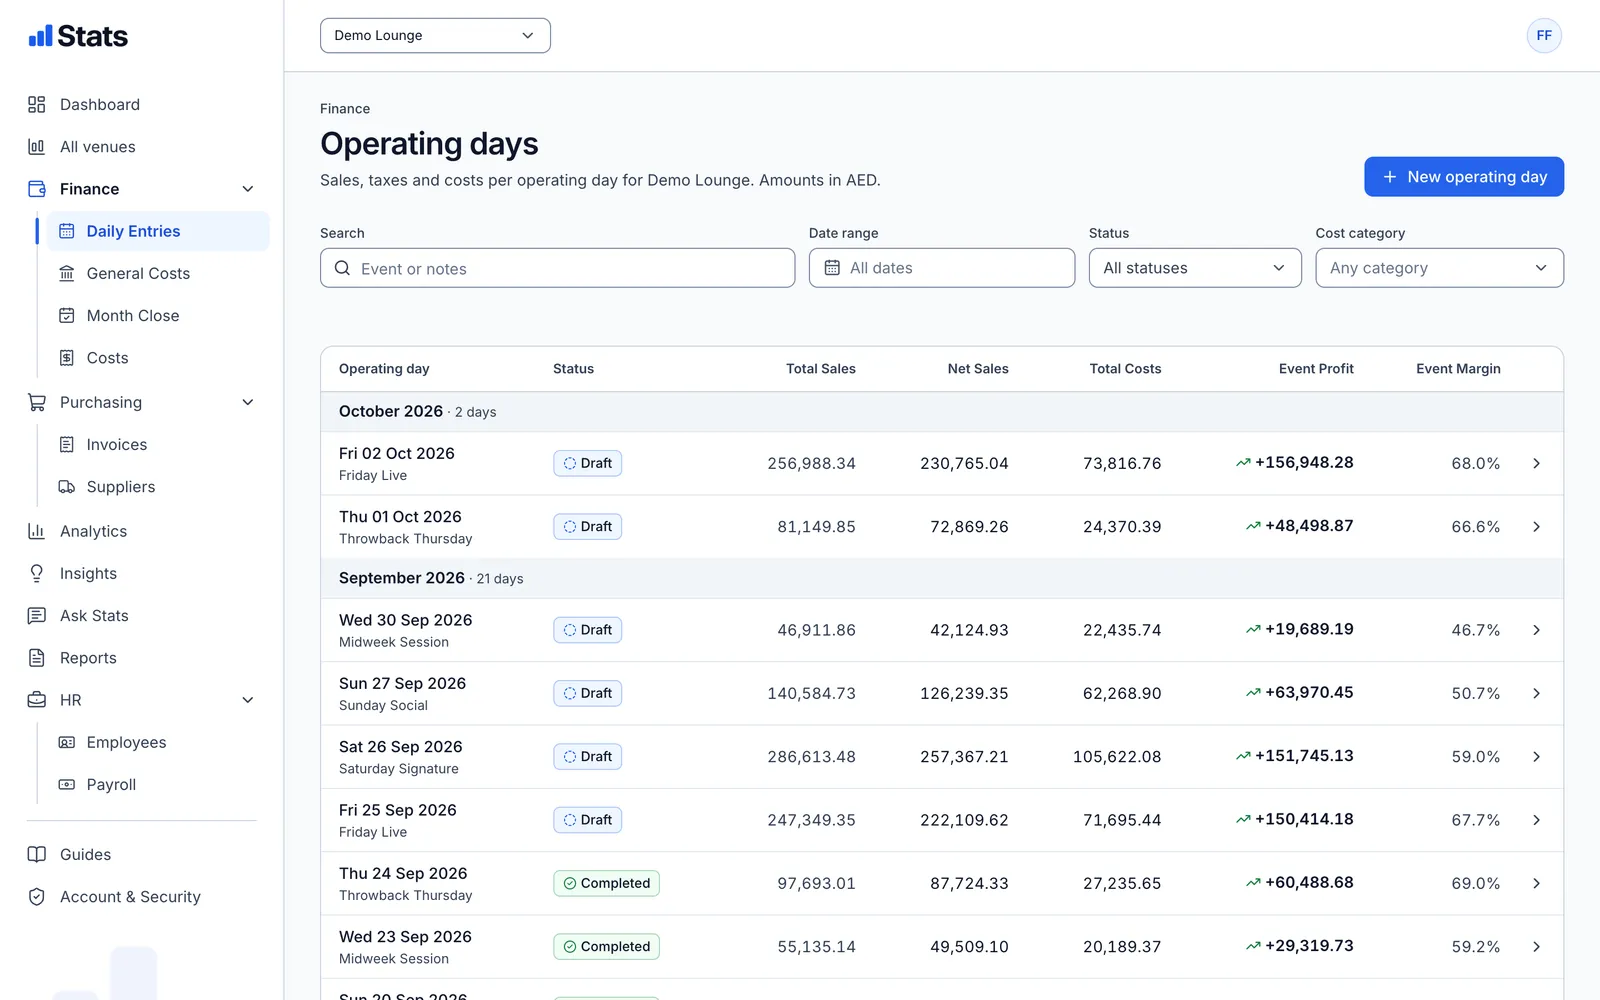Open Sat 26 Sep 2026 row chevron

[x=1537, y=757]
